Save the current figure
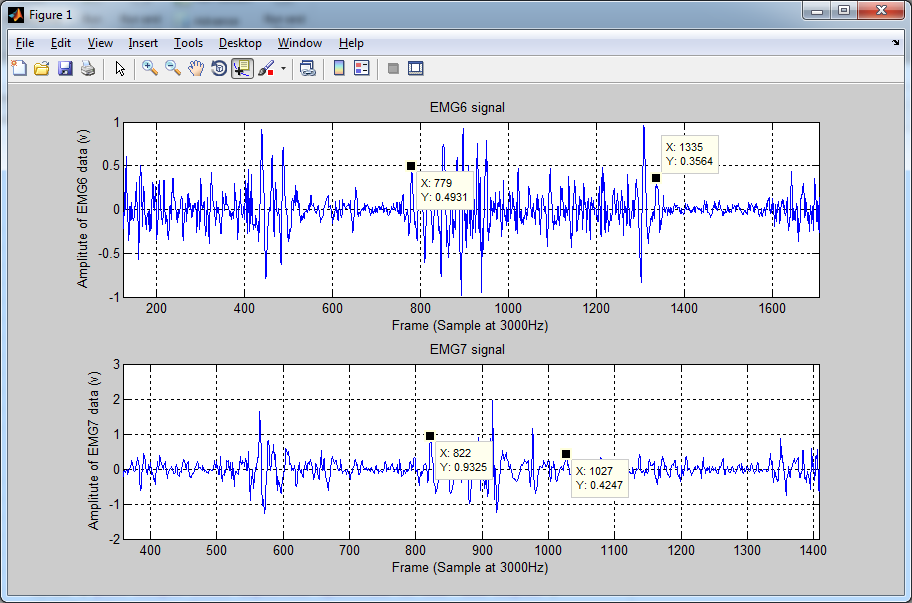The width and height of the screenshot is (912, 603). (x=65, y=68)
